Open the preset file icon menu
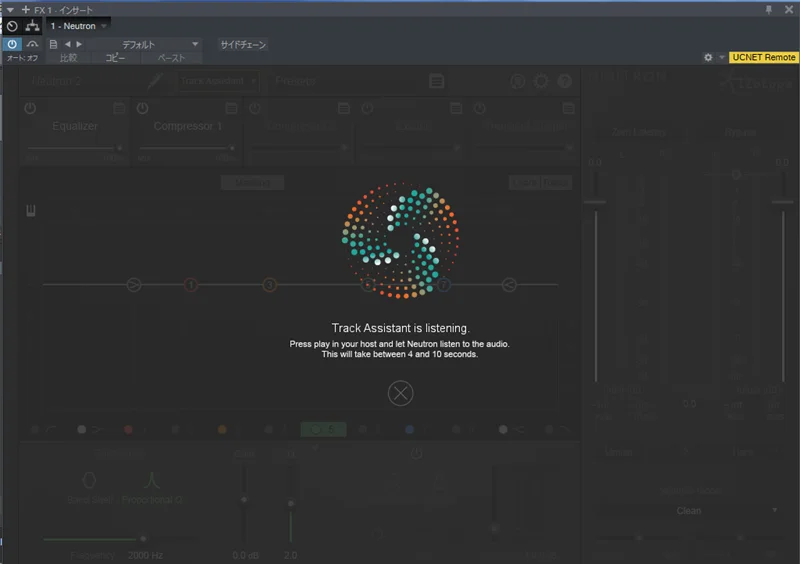Image resolution: width=800 pixels, height=564 pixels. point(54,44)
